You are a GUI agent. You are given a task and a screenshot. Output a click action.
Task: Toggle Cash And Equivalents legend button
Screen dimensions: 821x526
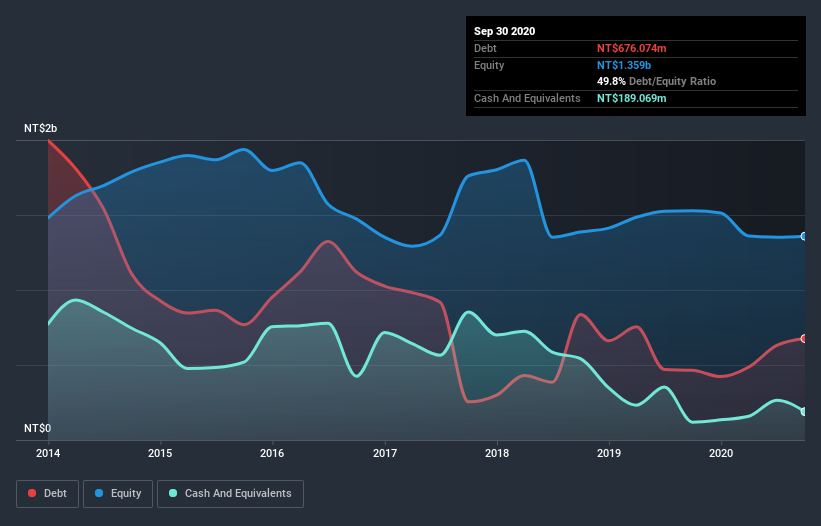tap(230, 494)
